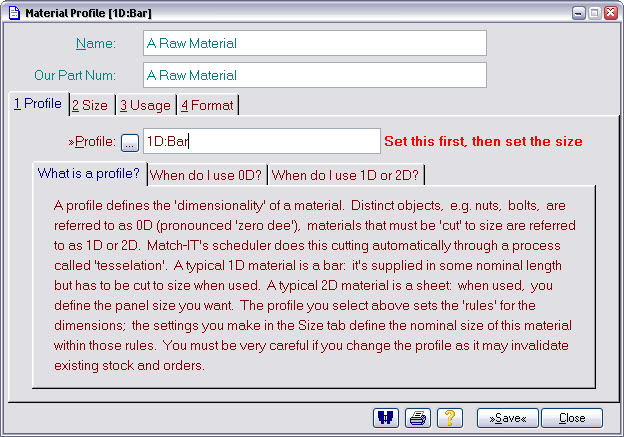Click the '»Profile:' label
624x437 pixels.
pos(92,141)
